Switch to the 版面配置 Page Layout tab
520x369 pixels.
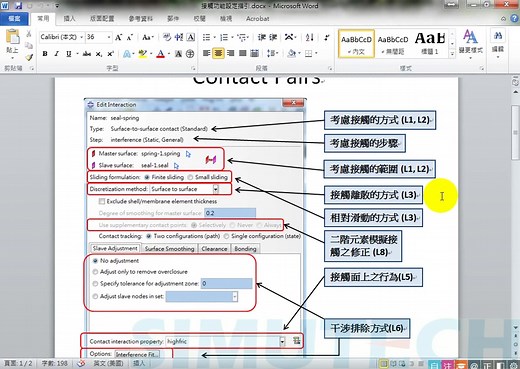tap(102, 19)
